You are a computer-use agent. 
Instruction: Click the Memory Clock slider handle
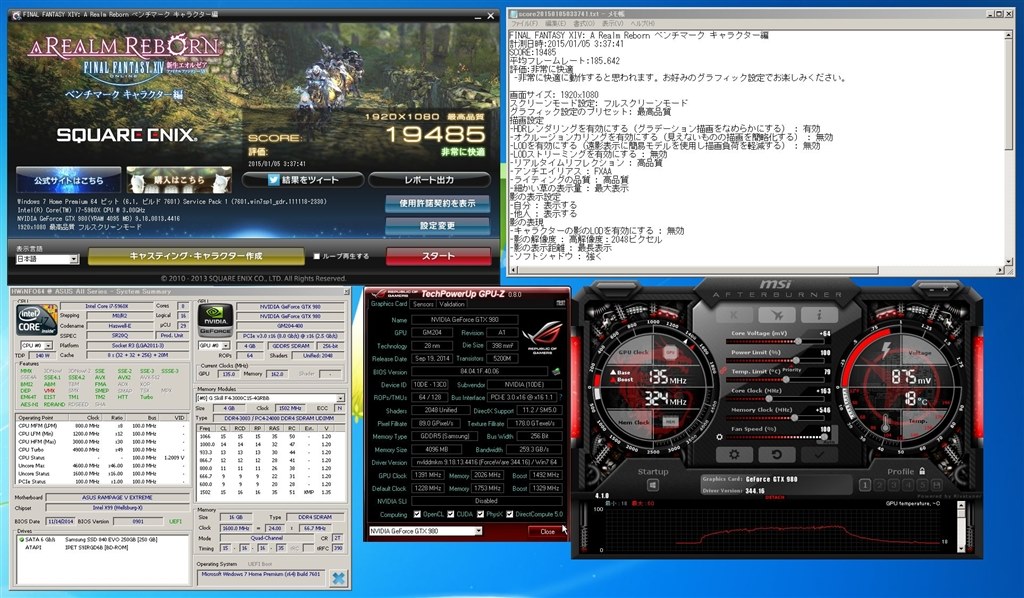(x=793, y=417)
